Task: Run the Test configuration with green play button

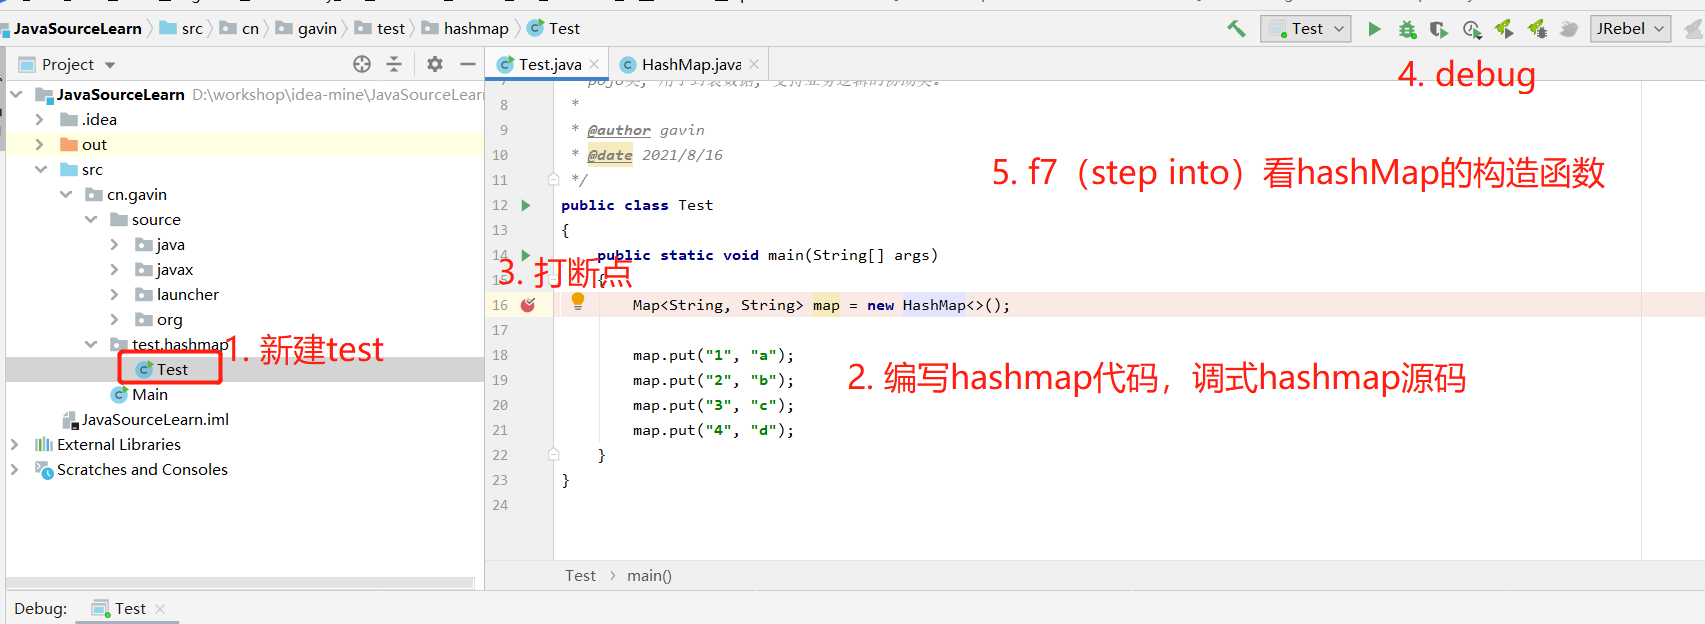Action: [x=1375, y=29]
